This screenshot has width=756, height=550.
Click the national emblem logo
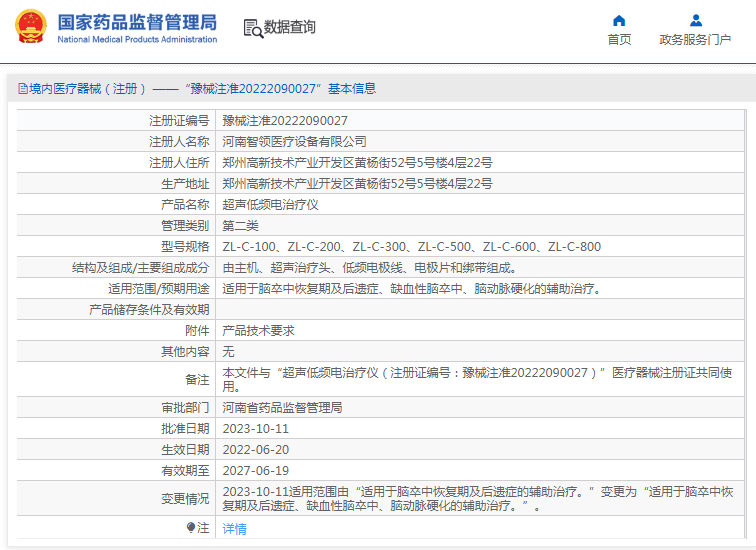[x=31, y=27]
